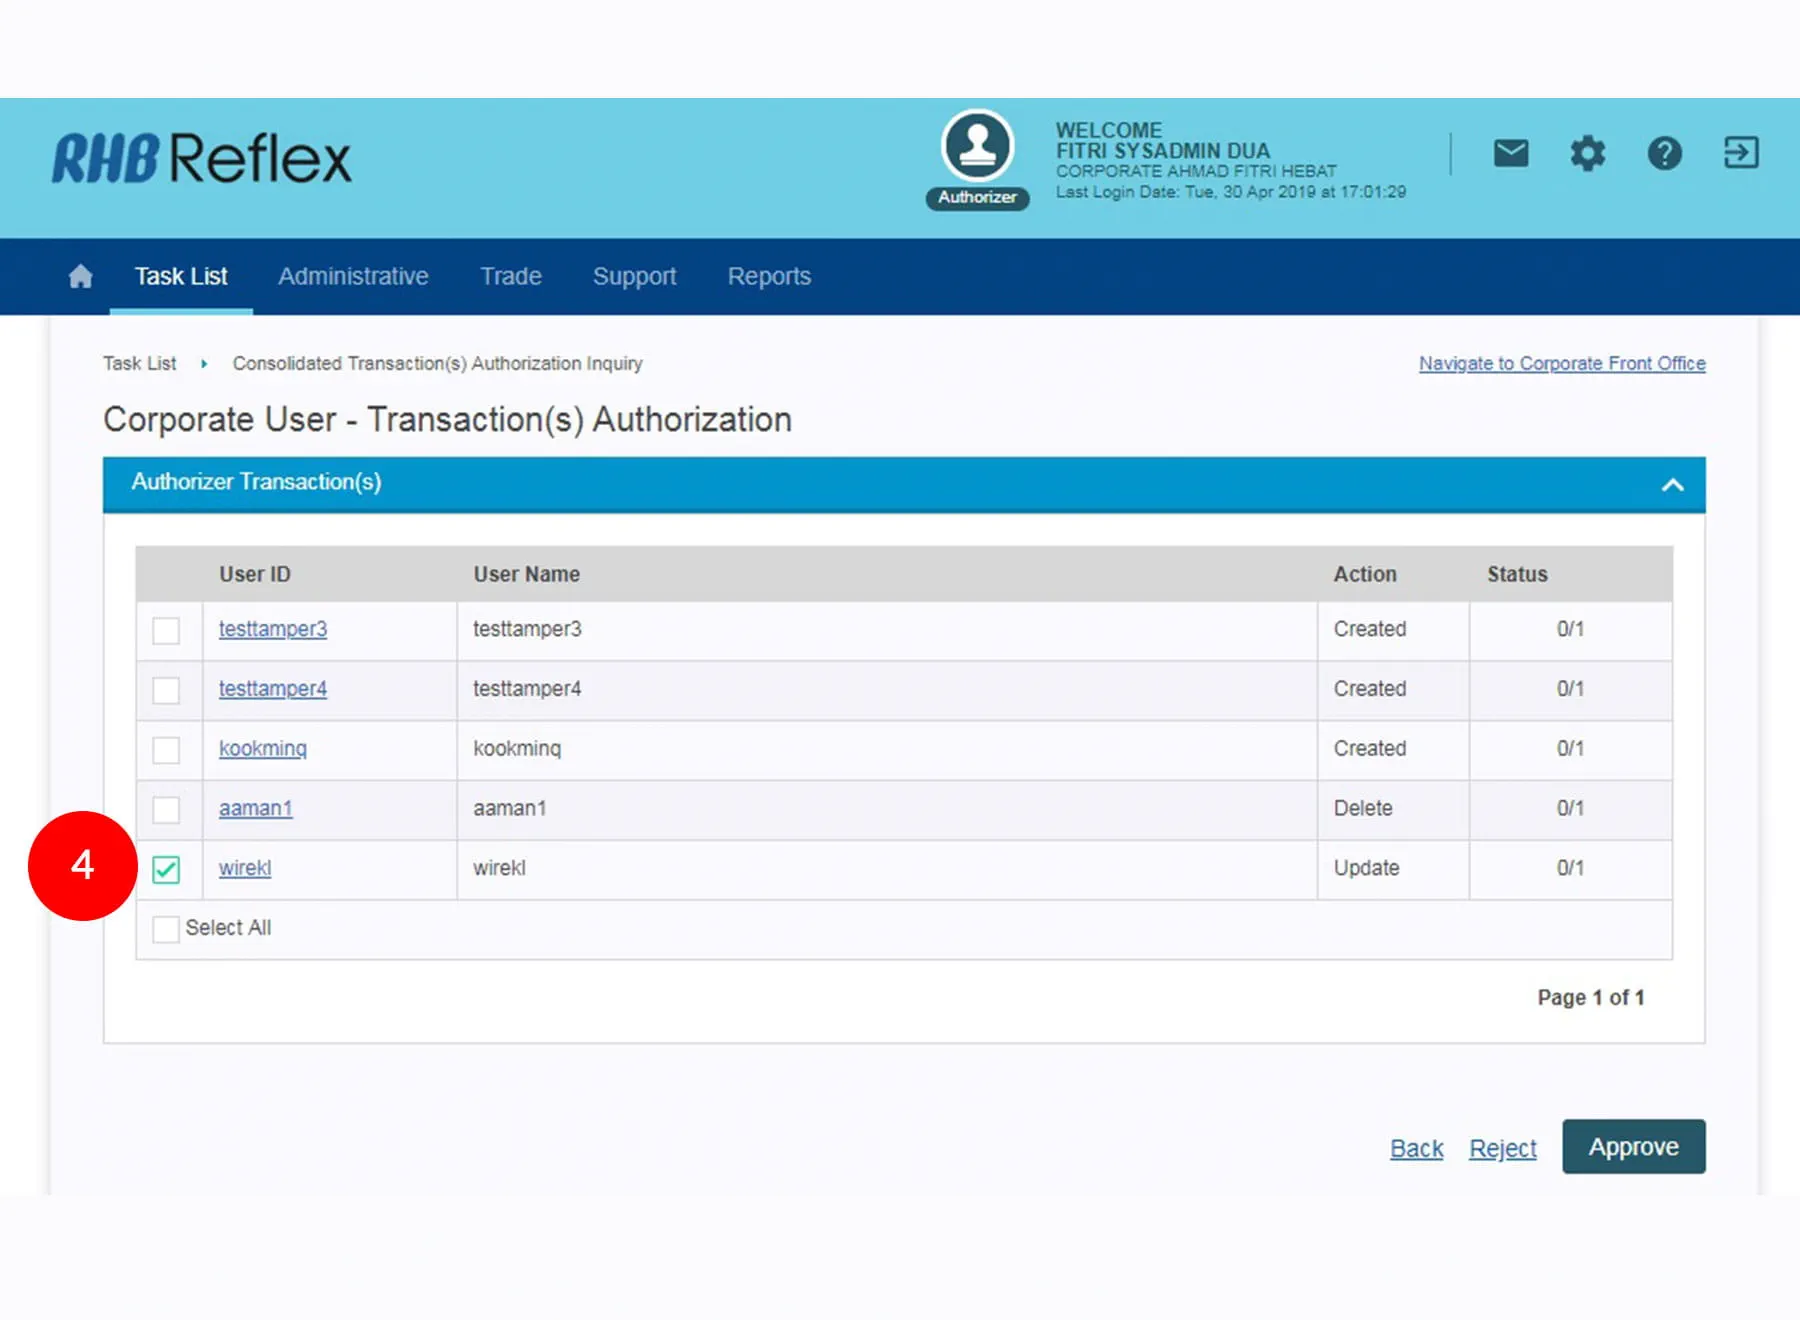Collapse the Authorizer Transaction(s) panel
This screenshot has height=1320, width=1800.
pyautogui.click(x=1672, y=485)
